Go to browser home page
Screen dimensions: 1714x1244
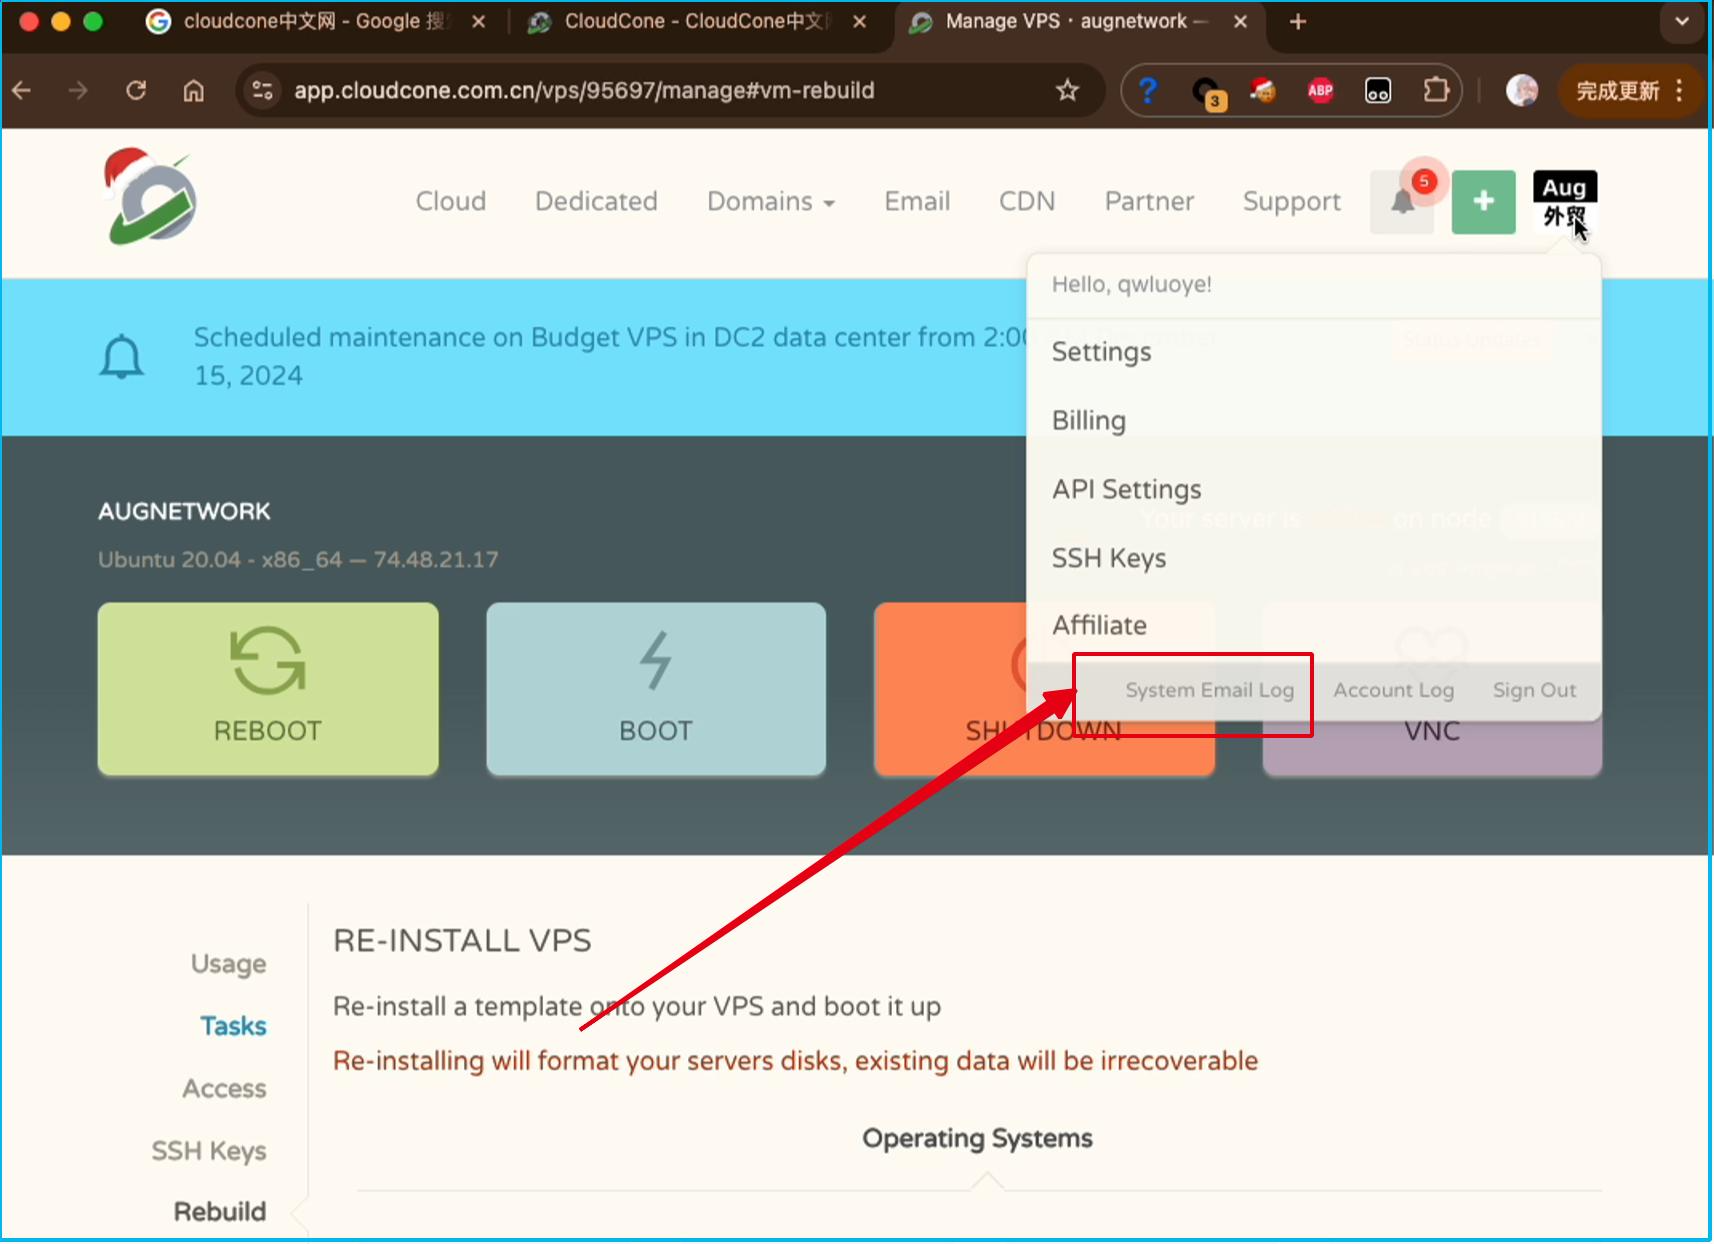(x=193, y=91)
